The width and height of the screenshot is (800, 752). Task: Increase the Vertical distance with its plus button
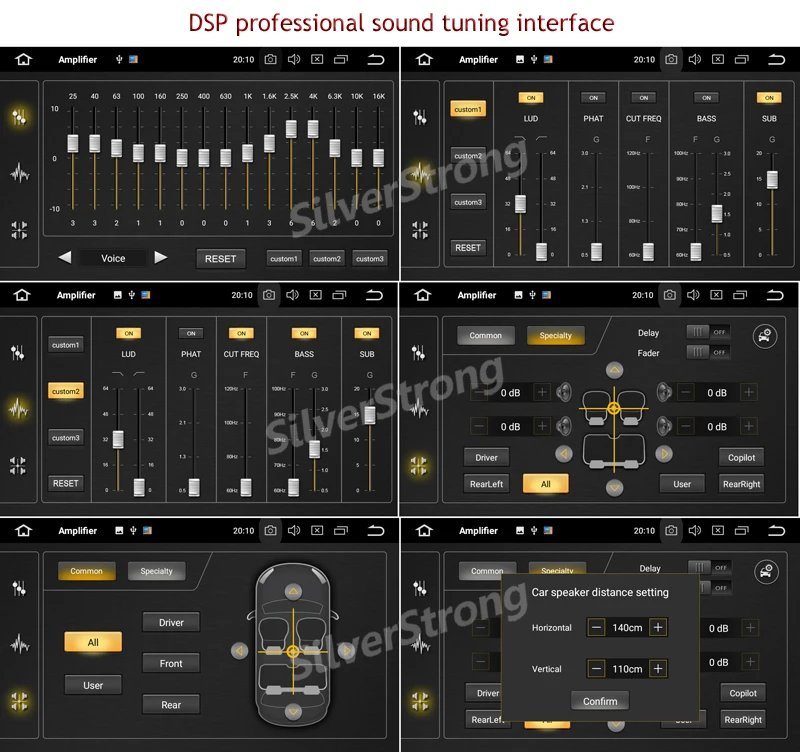coord(658,668)
